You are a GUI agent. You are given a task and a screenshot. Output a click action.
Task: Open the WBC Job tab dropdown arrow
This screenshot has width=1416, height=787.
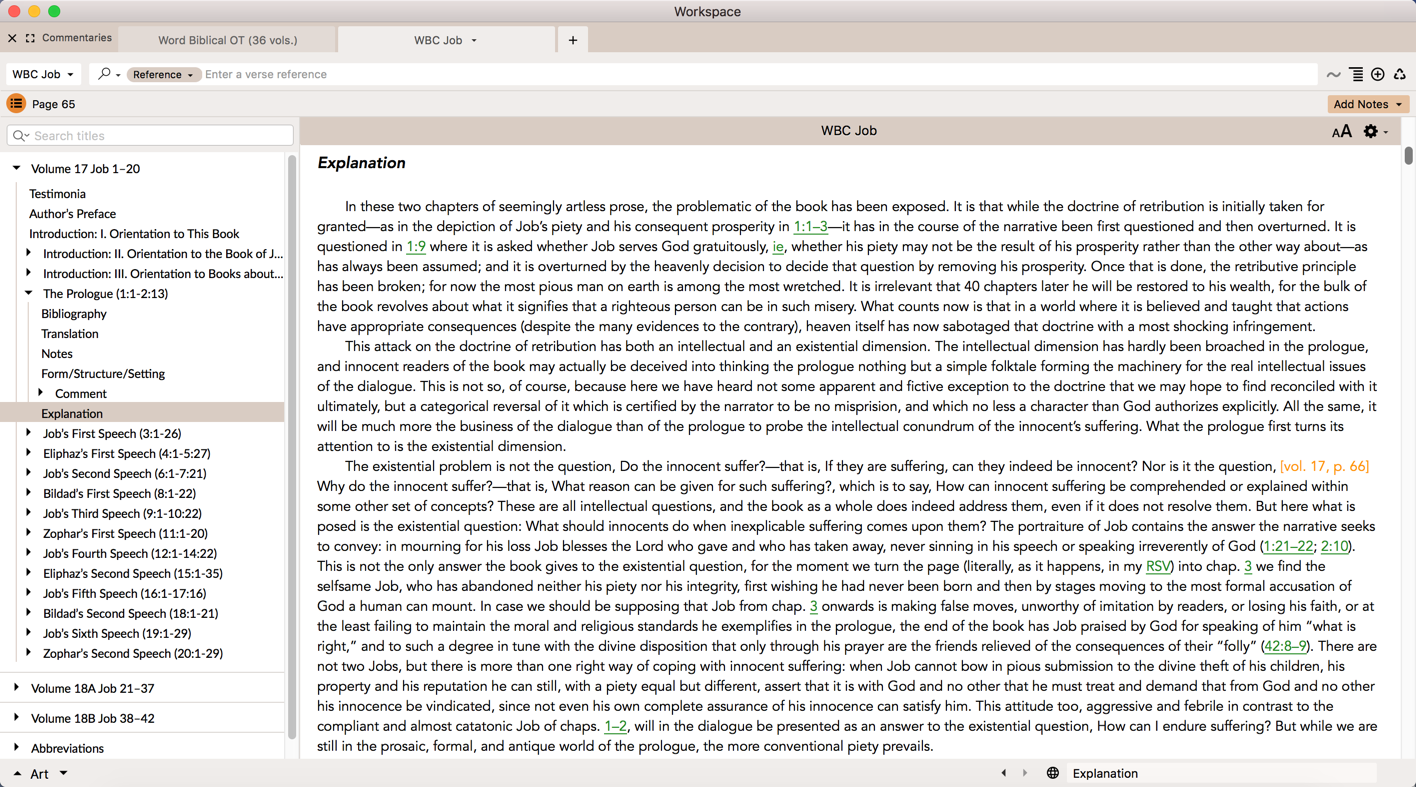pos(474,41)
